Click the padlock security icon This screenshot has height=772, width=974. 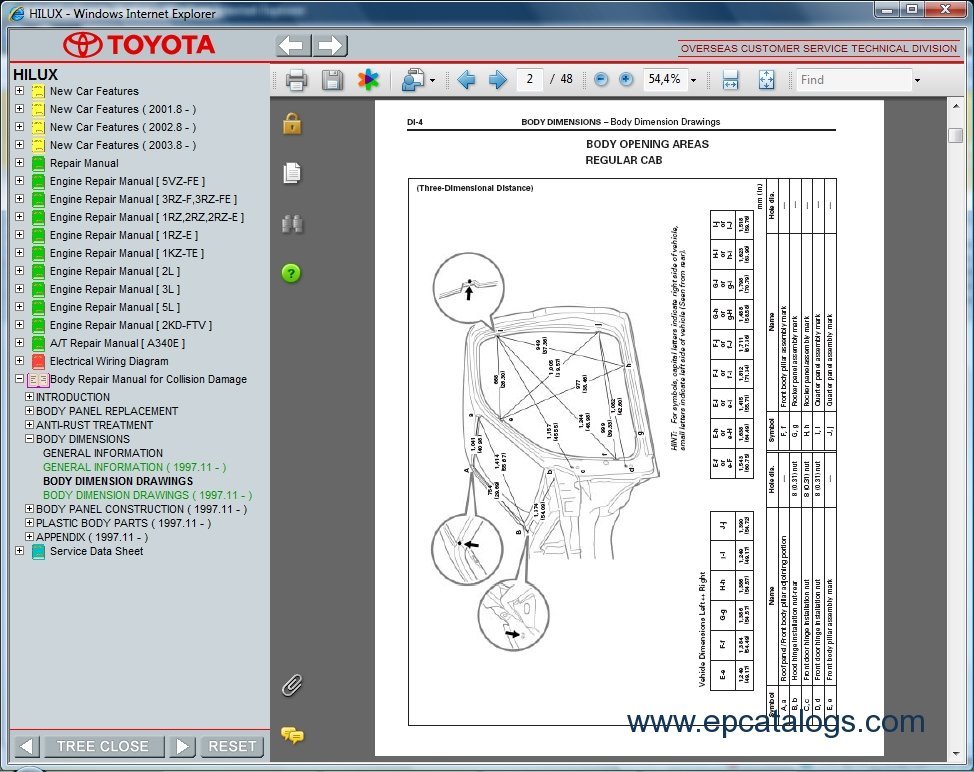(x=292, y=124)
